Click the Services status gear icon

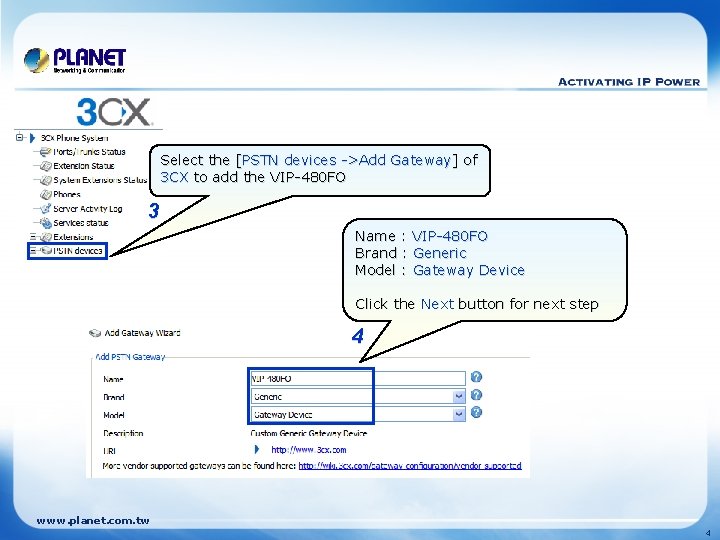45,223
